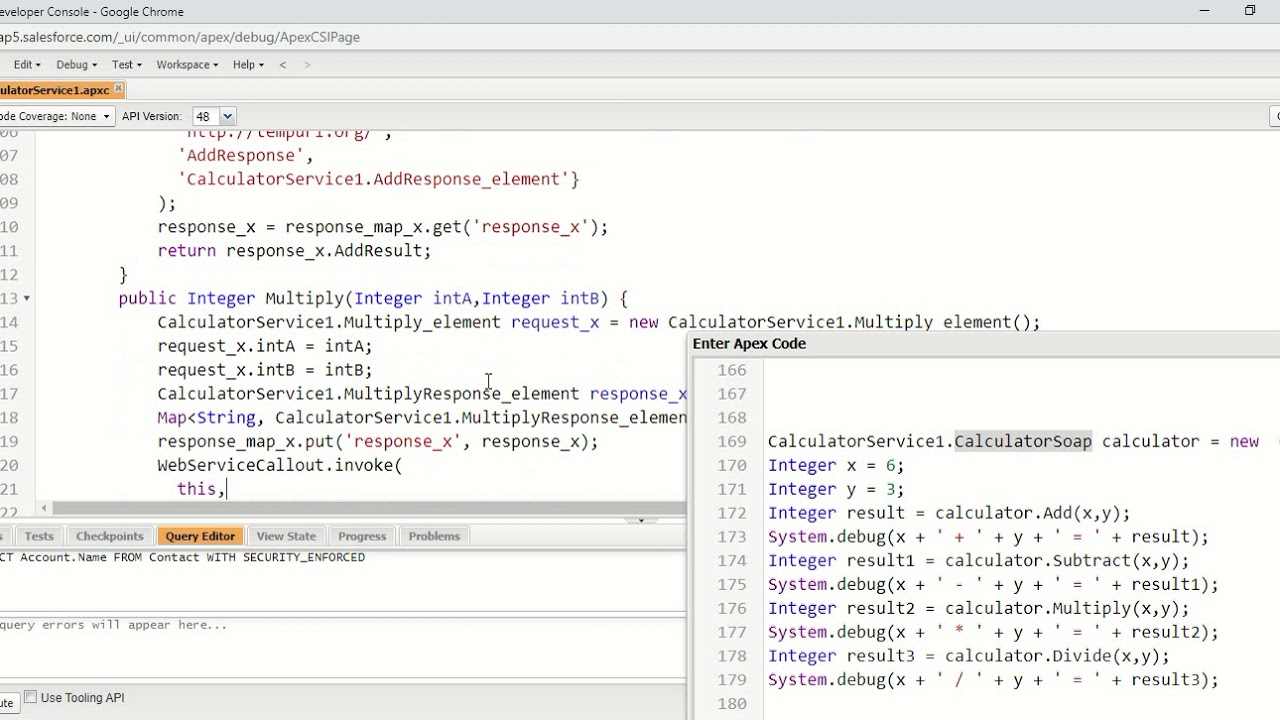
Task: Open the Test menu
Action: 126,64
